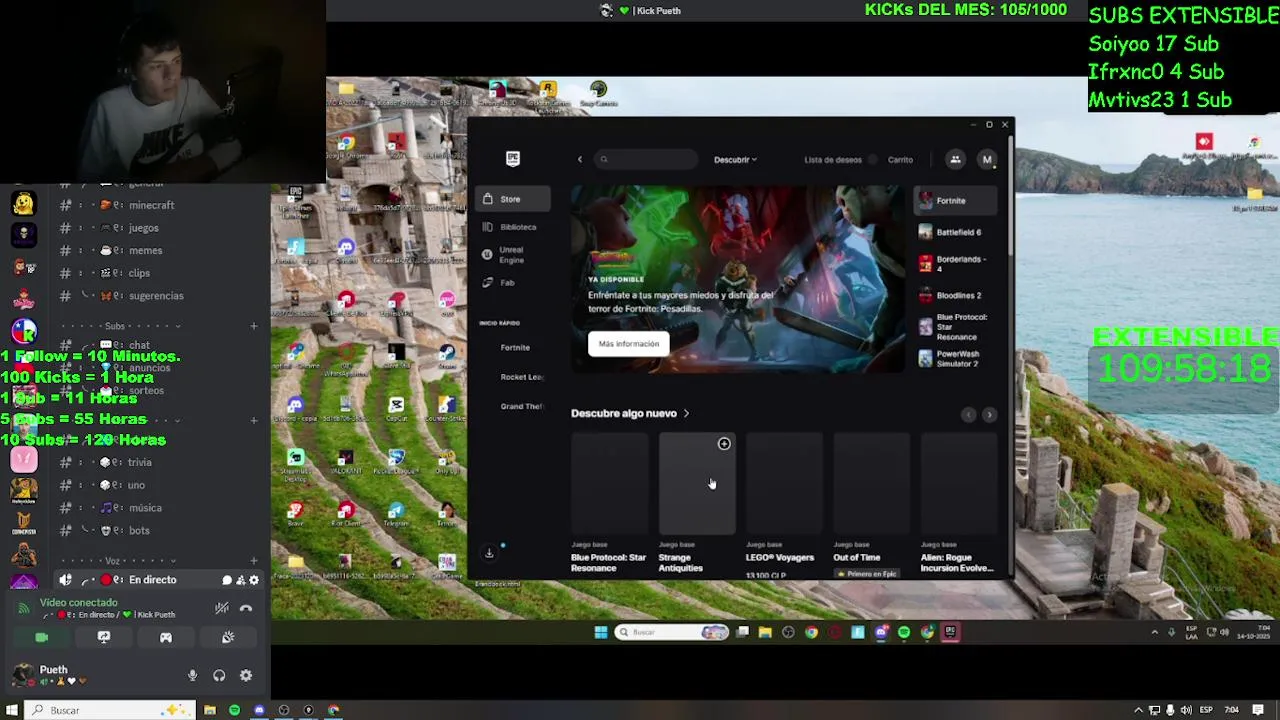
Task: Click carousel next arrow
Action: 989,414
